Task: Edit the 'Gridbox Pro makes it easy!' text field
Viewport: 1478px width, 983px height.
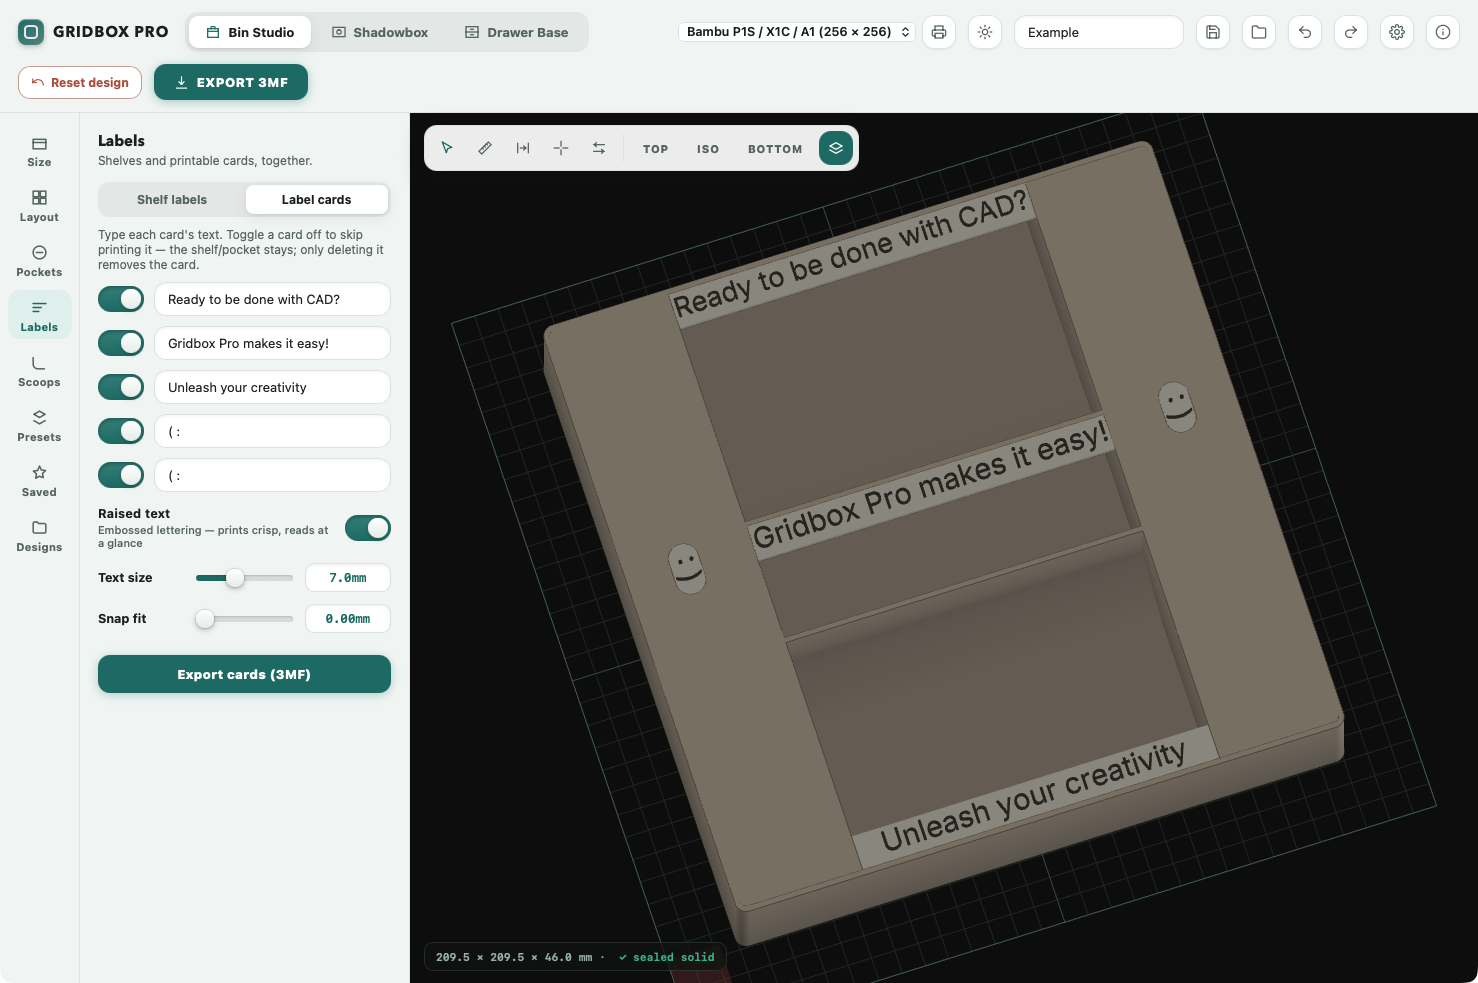Action: click(272, 343)
